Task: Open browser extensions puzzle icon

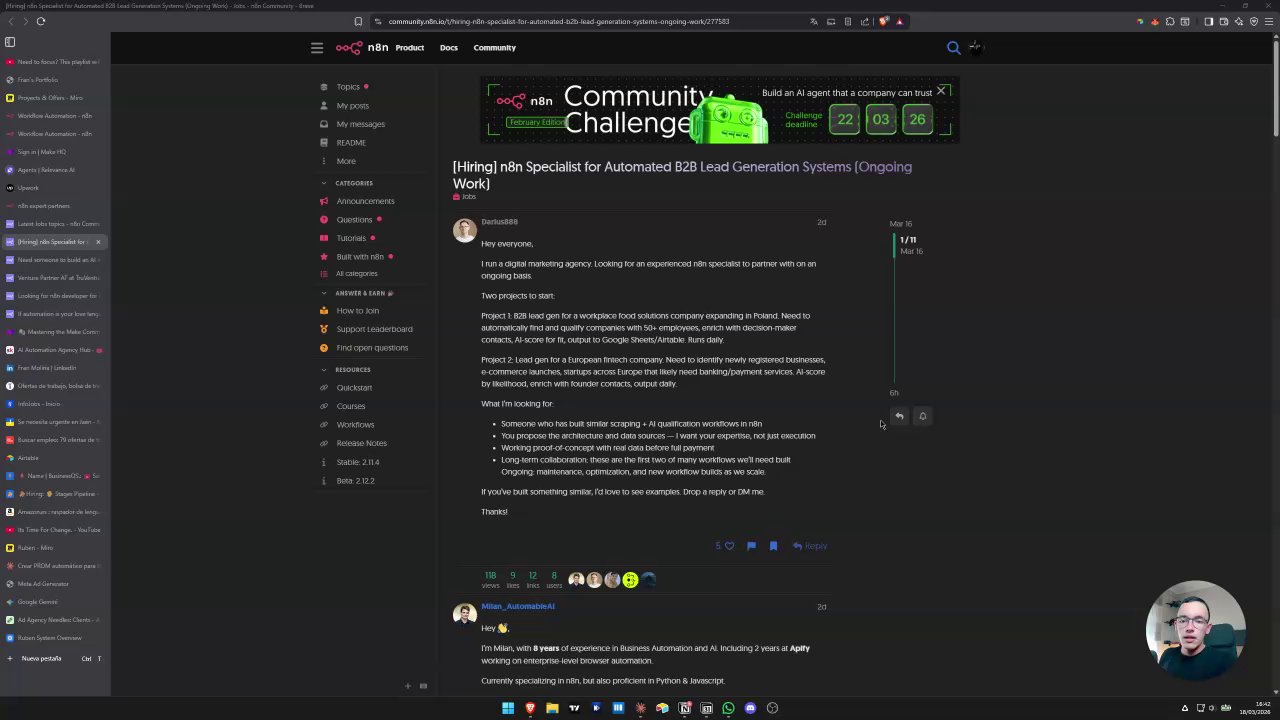Action: [1170, 21]
